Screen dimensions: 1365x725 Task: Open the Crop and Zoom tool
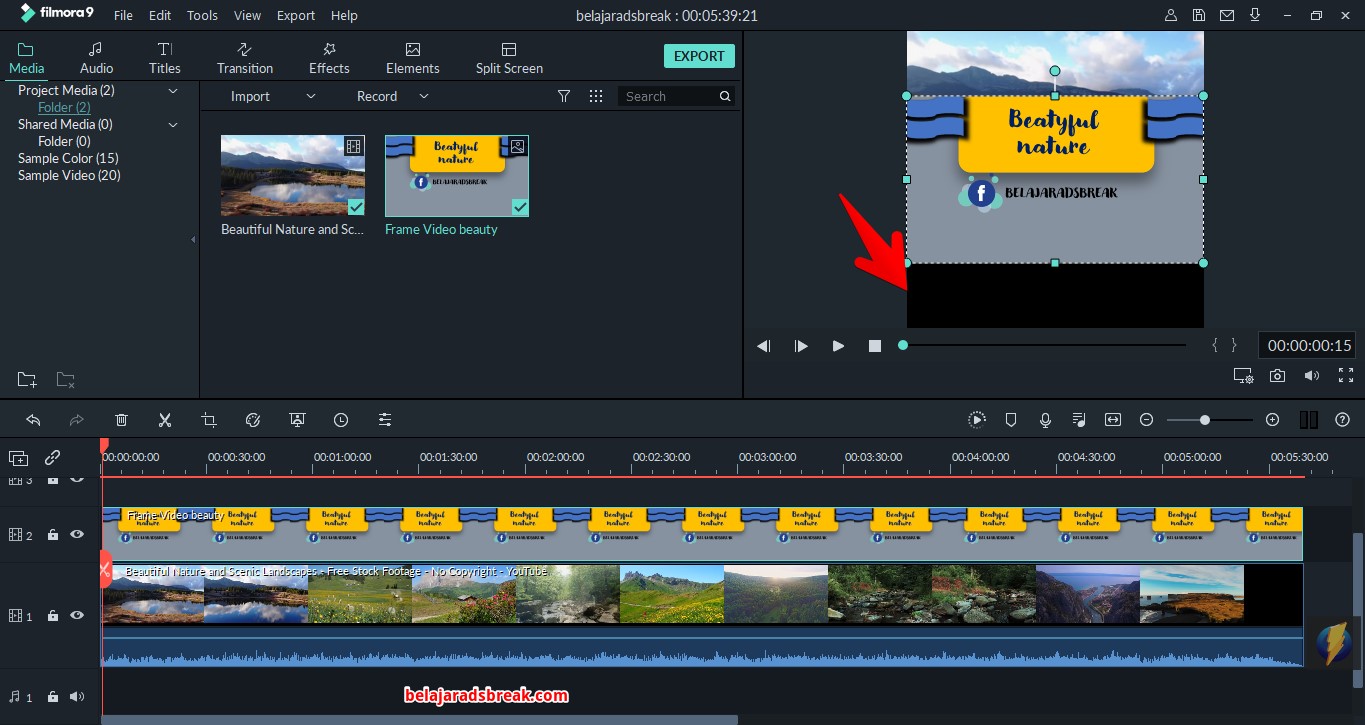(x=209, y=420)
